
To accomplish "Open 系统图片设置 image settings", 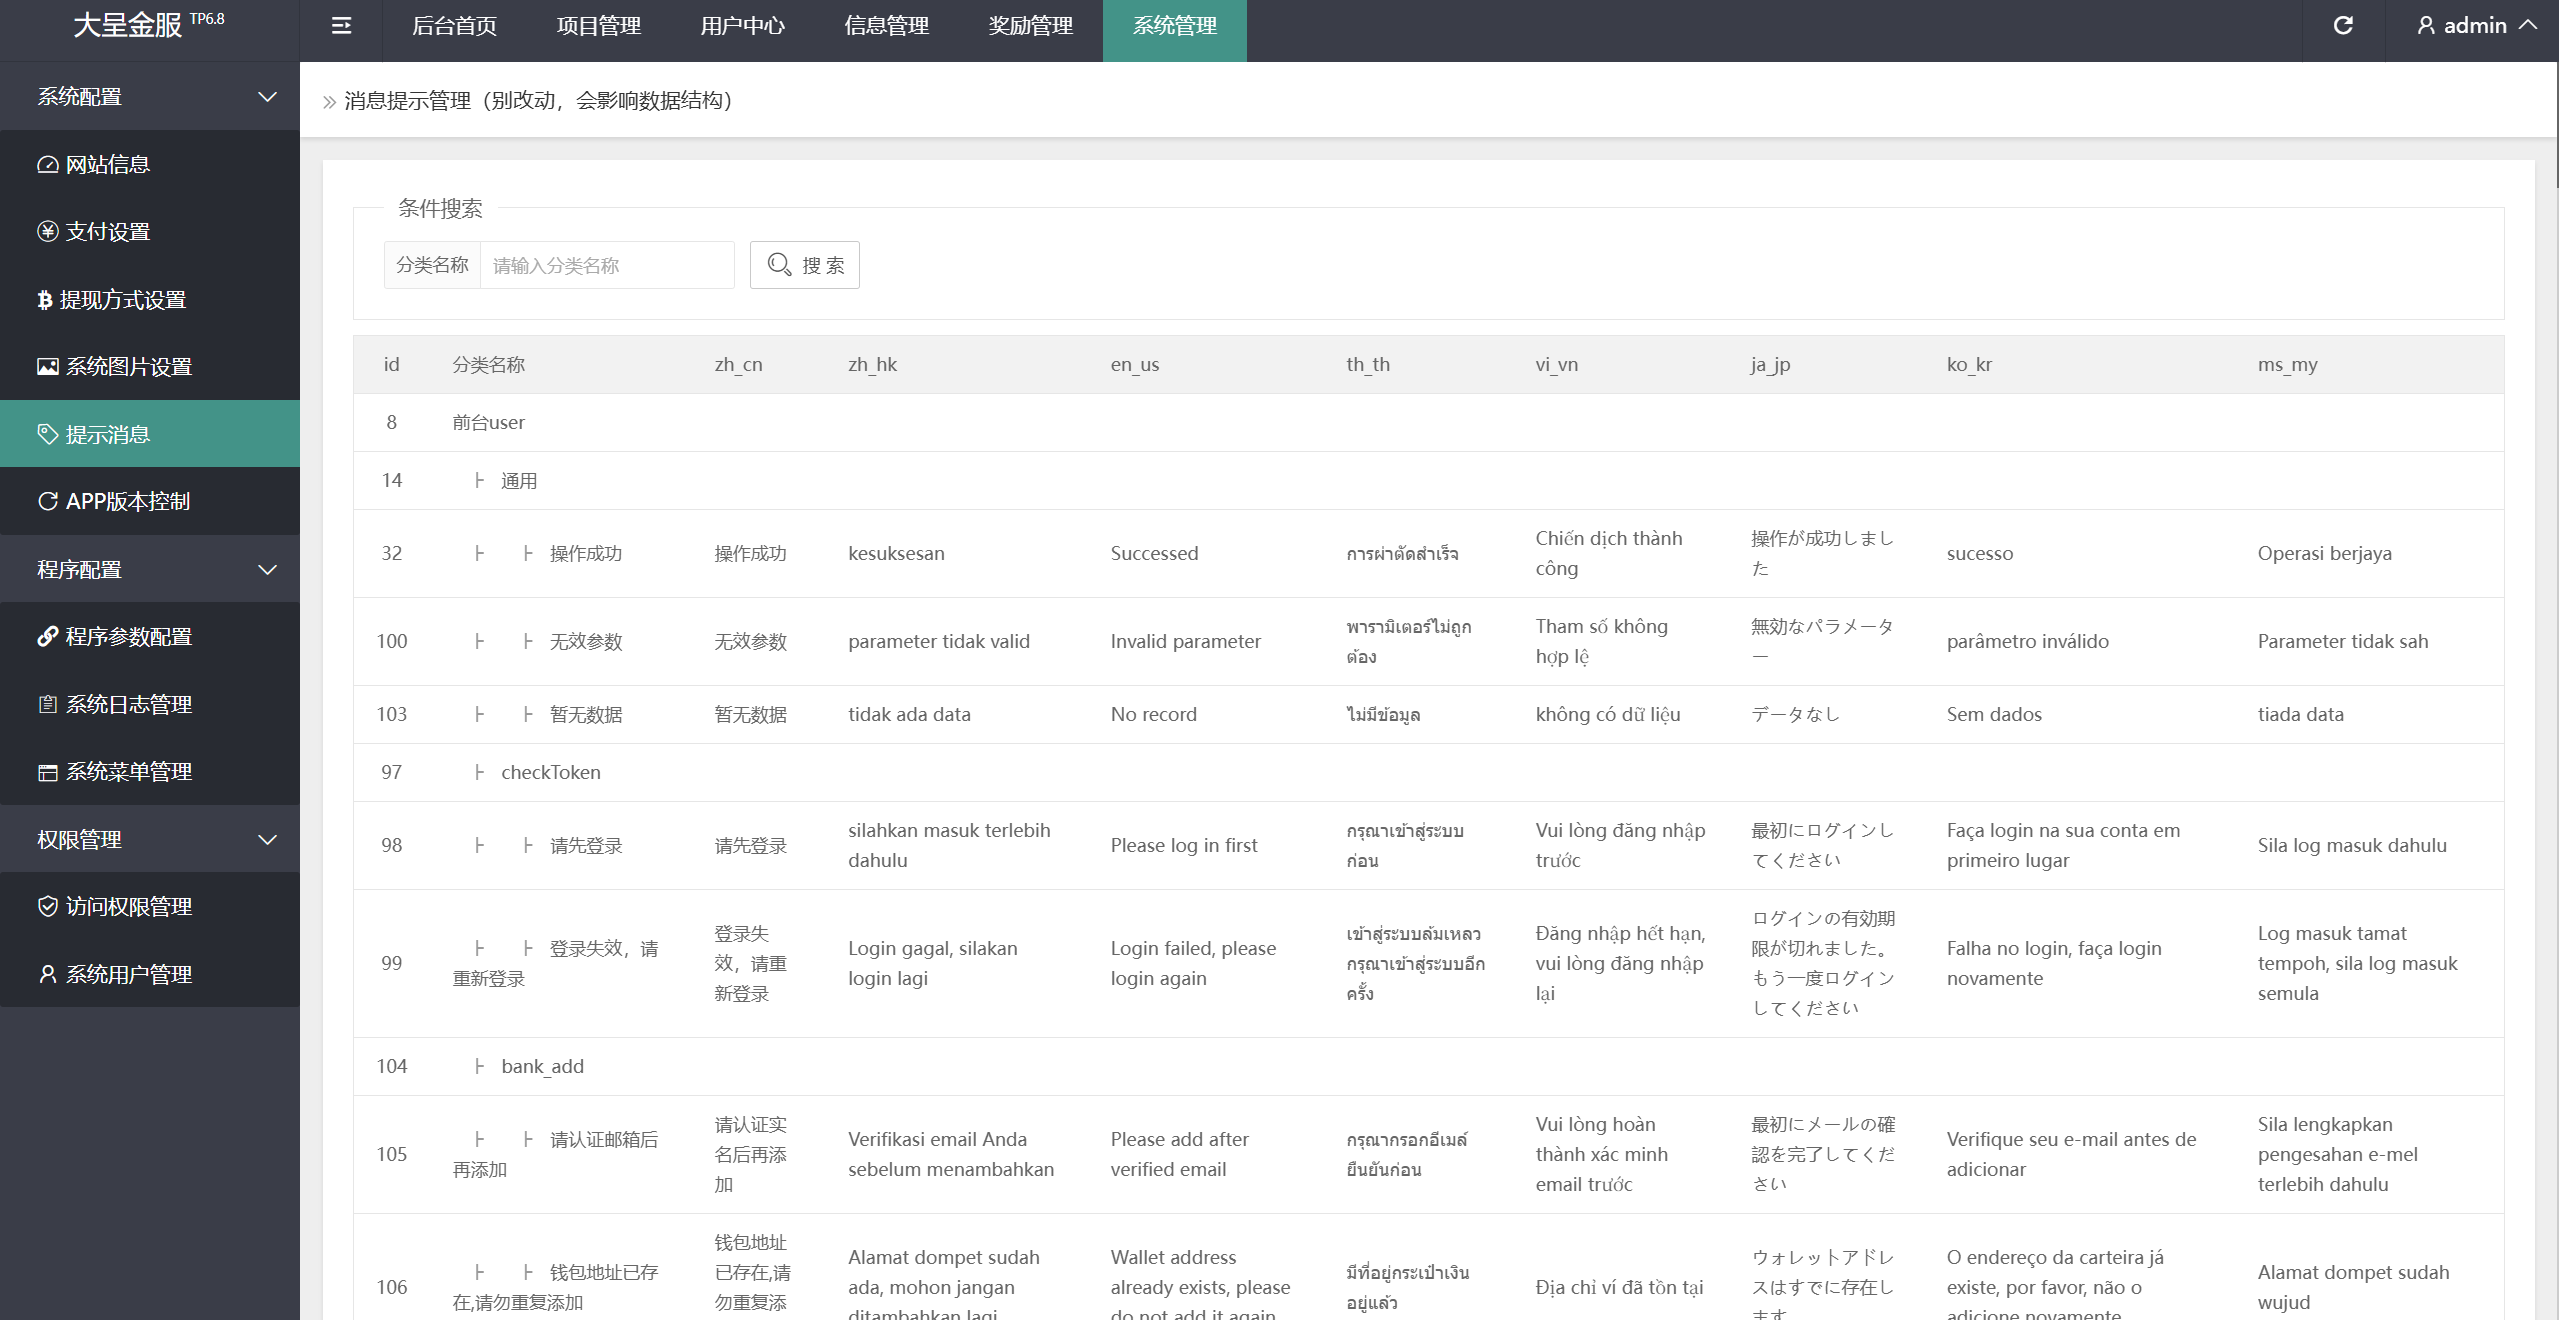I will click(x=128, y=367).
